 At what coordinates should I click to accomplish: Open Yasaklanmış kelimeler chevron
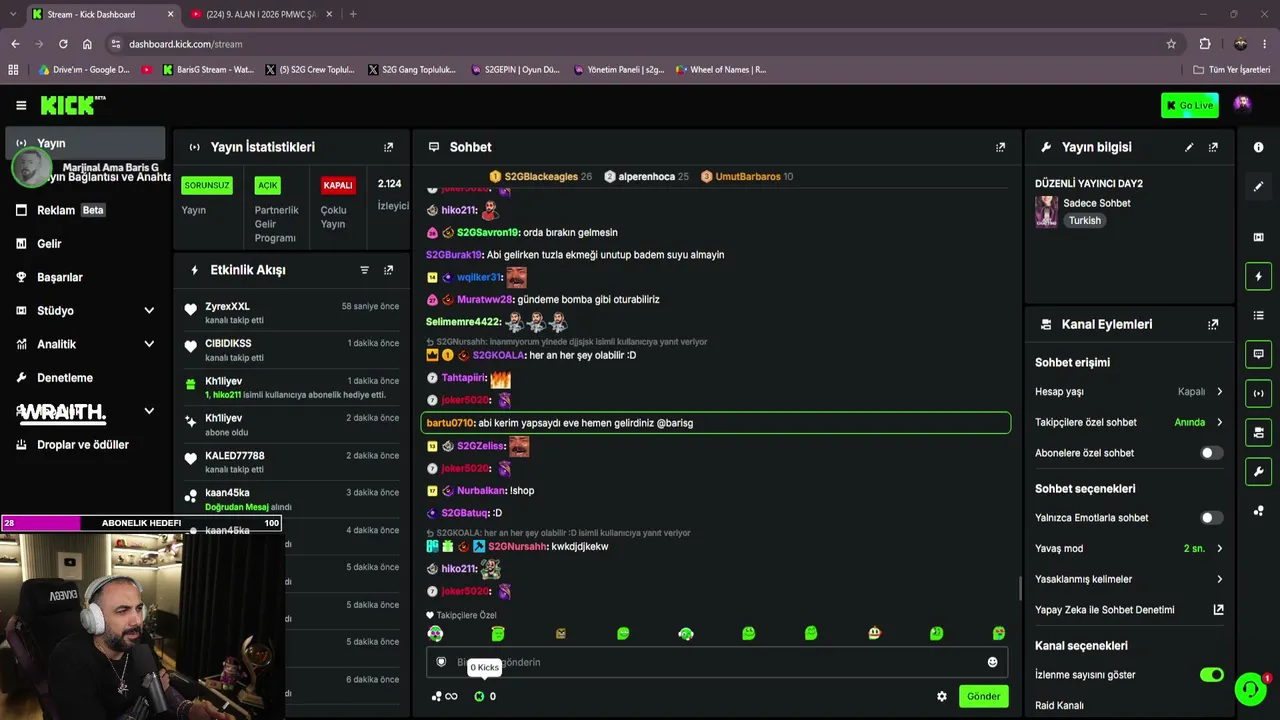click(x=1219, y=579)
